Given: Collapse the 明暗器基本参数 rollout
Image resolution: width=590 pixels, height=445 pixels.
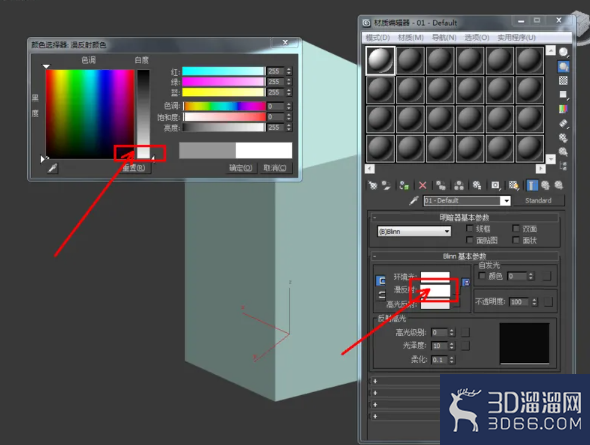Looking at the screenshot, I should (464, 217).
